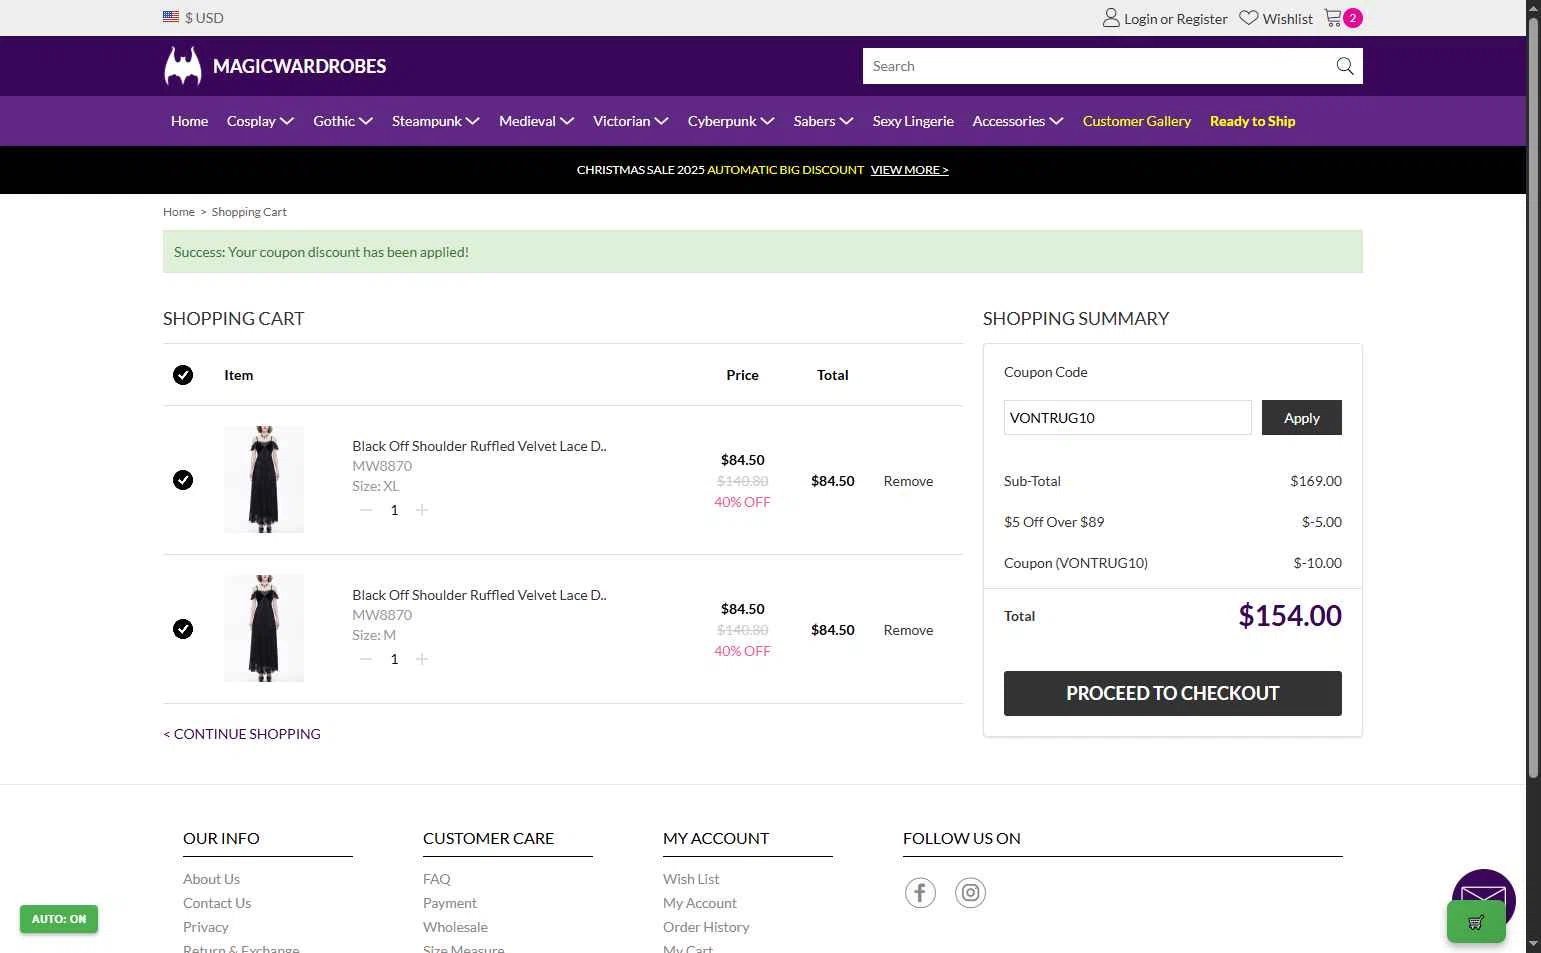Uncheck the Size M dress item

pyautogui.click(x=183, y=629)
